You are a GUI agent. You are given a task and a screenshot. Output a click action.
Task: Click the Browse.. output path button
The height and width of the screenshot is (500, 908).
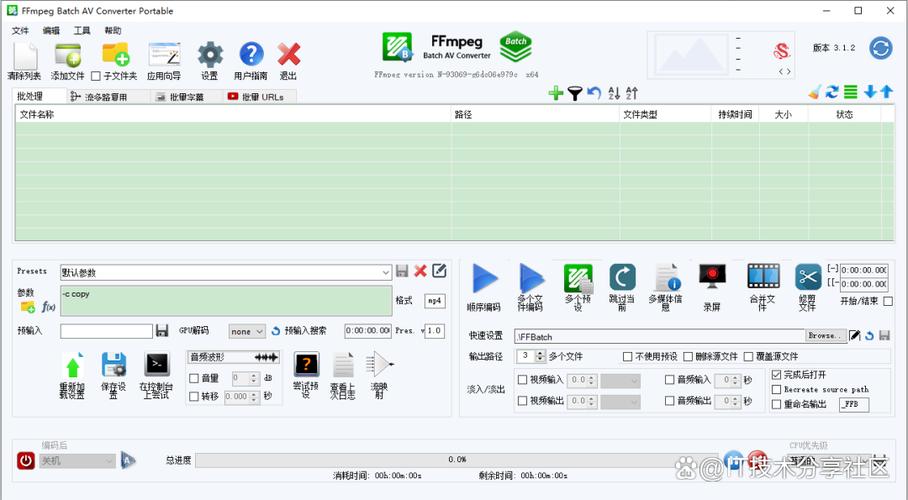click(826, 336)
